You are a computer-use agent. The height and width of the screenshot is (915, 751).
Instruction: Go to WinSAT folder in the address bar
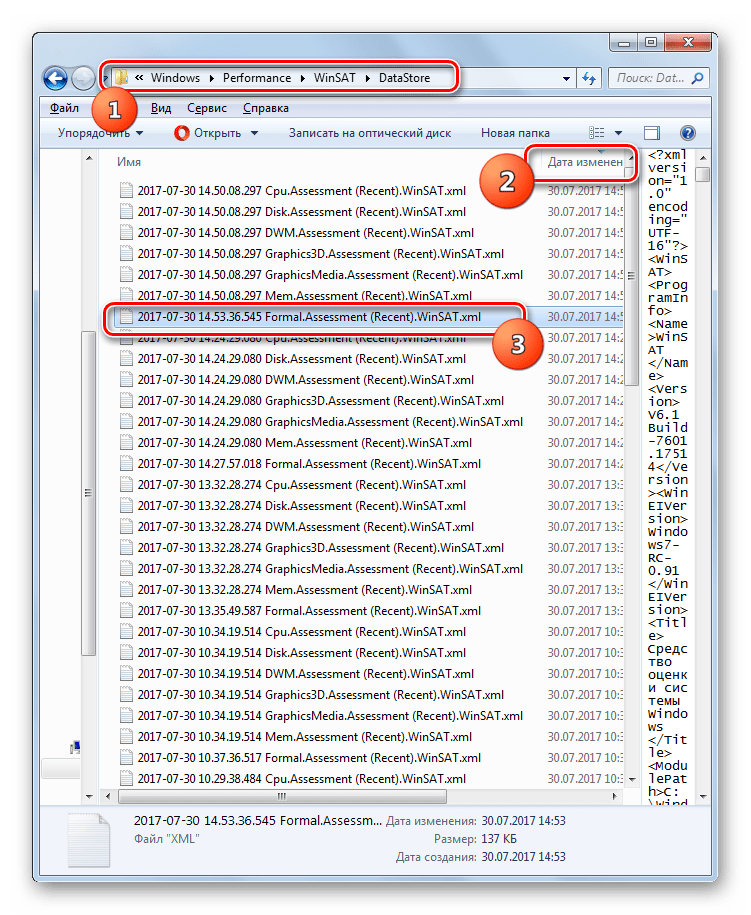(334, 78)
